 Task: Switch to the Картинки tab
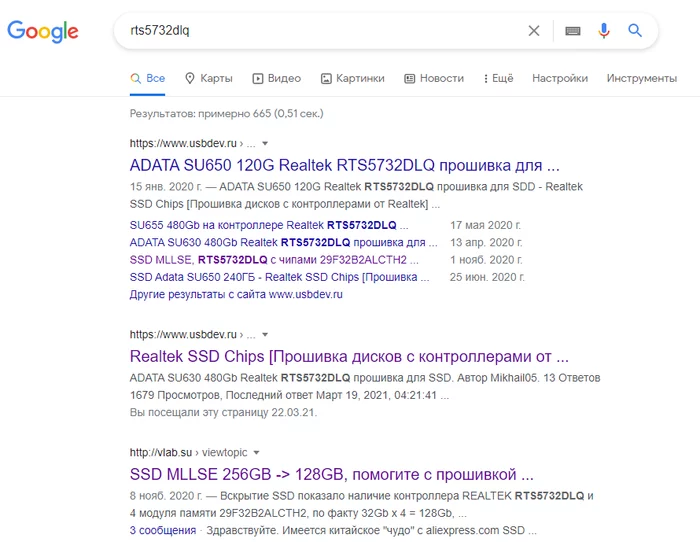[x=352, y=79]
